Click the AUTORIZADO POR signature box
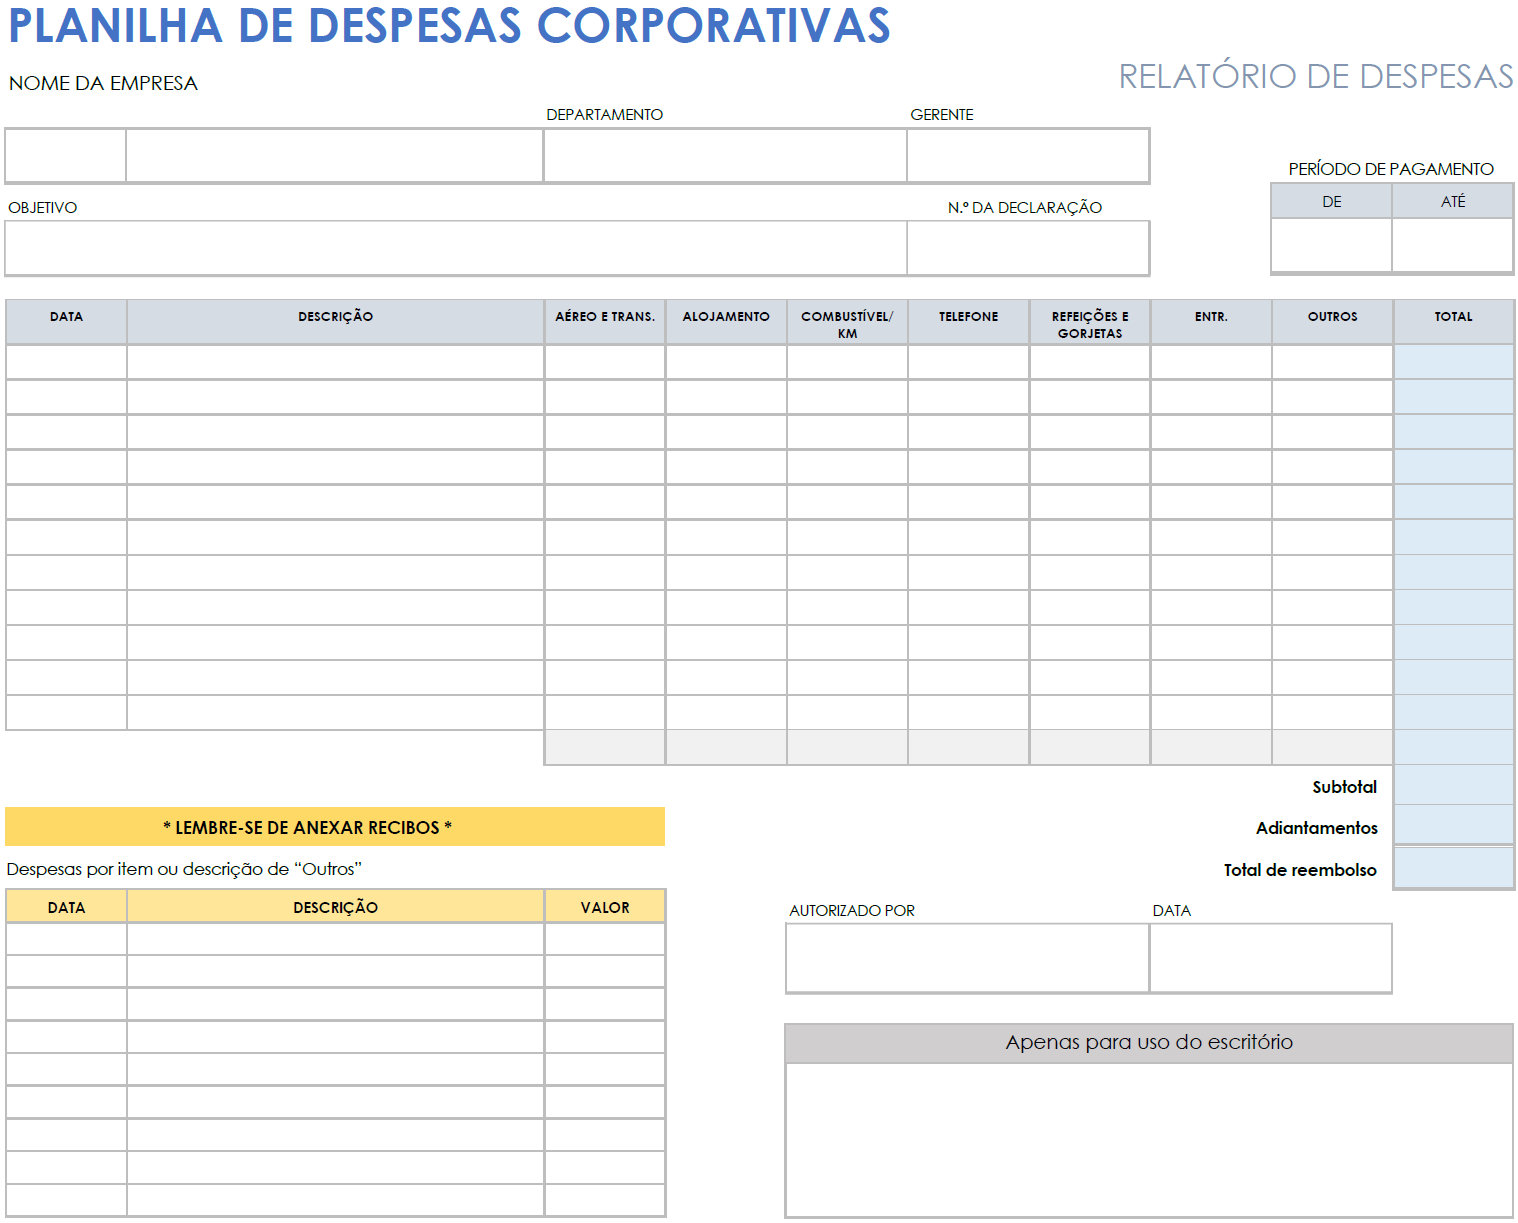Screen dimensions: 1518x1223 coord(967,958)
